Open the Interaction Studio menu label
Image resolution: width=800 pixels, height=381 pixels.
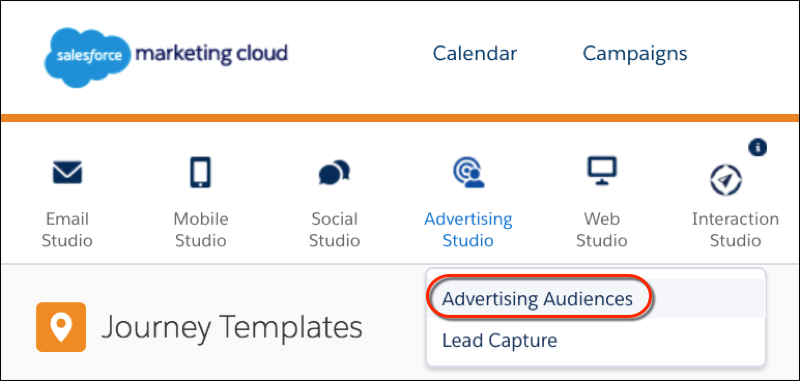735,230
